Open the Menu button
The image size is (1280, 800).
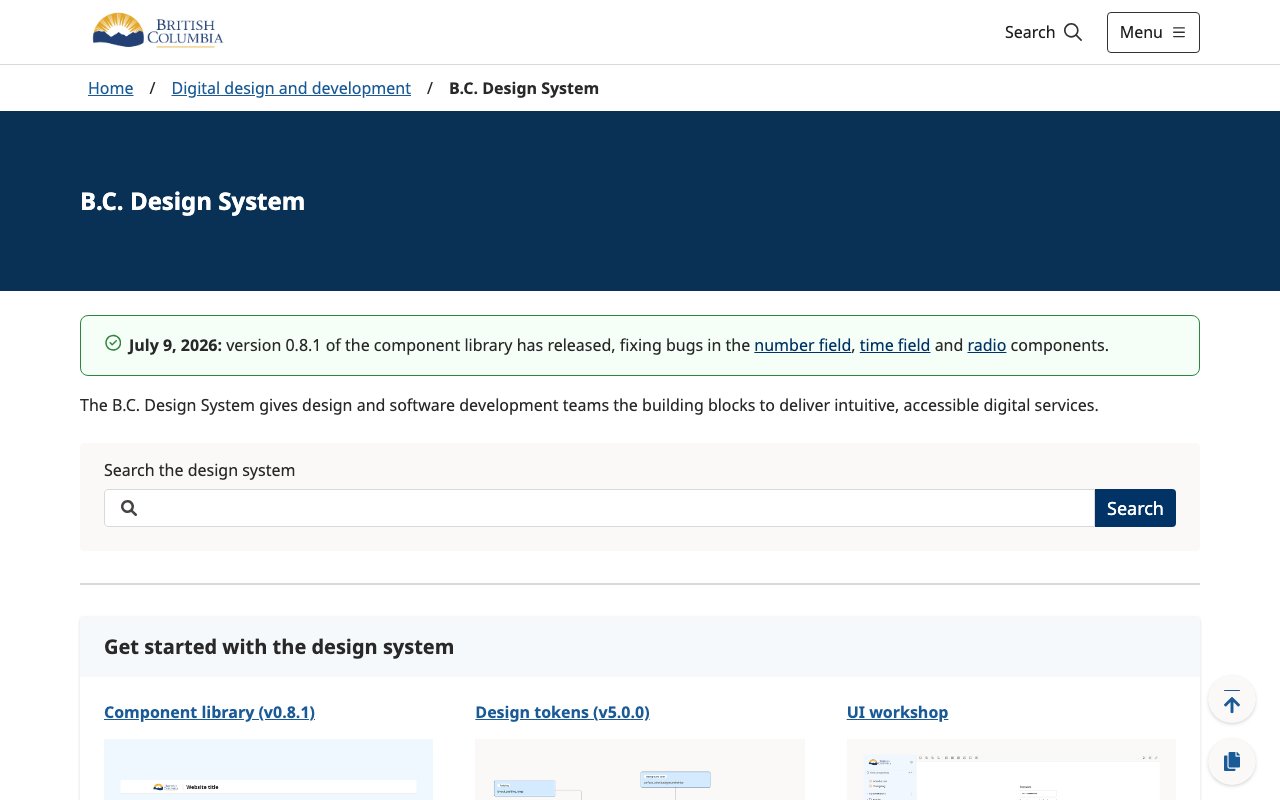[1153, 32]
